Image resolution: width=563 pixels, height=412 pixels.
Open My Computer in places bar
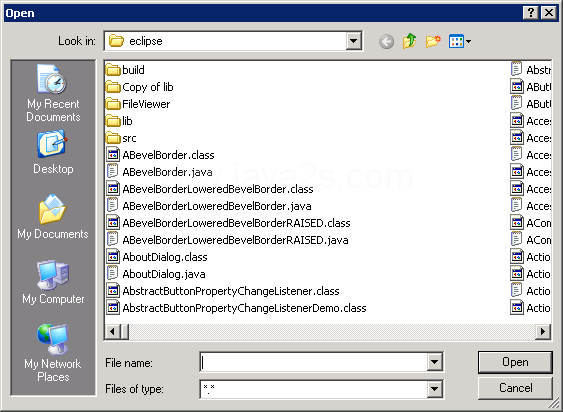53,282
